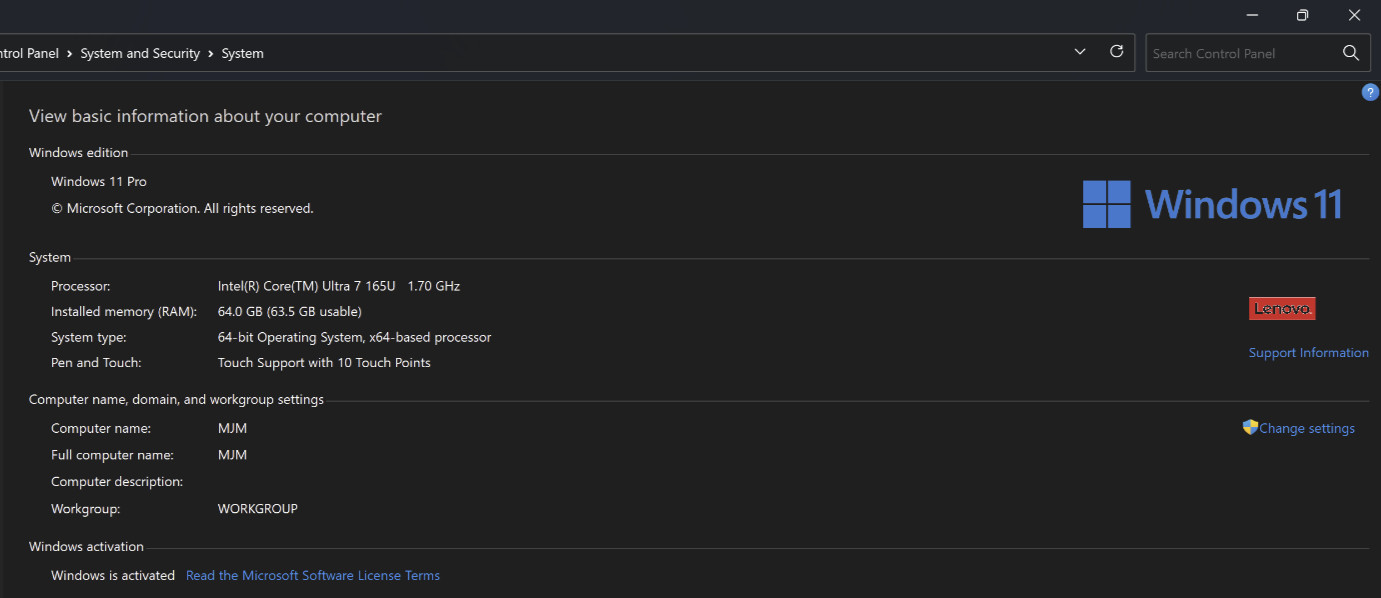Click the View basic information heading
The height and width of the screenshot is (598, 1381).
click(x=205, y=116)
